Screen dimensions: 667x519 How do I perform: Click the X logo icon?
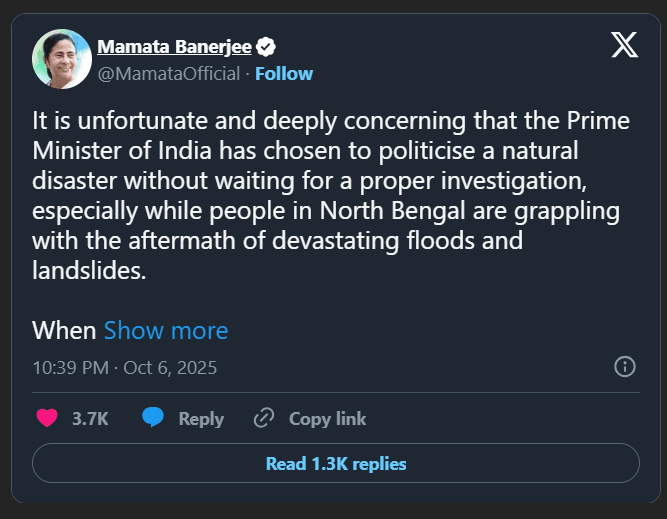624,46
